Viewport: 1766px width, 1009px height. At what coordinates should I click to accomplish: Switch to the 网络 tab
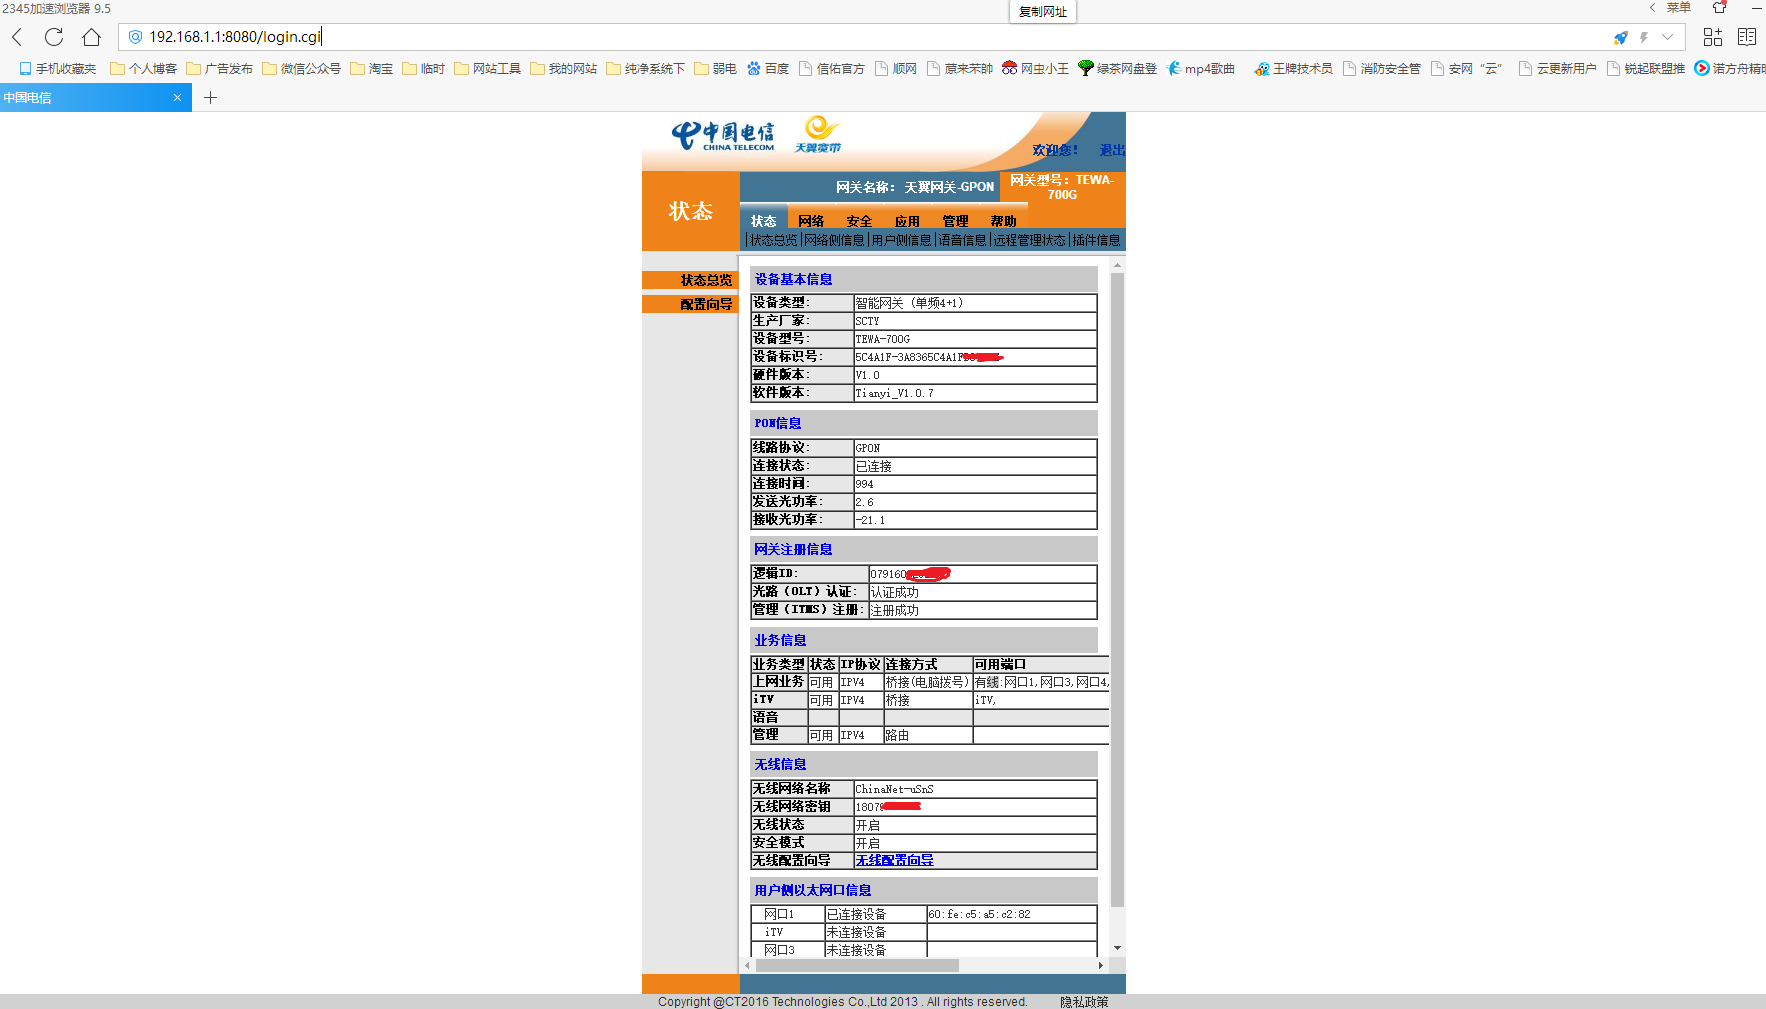(811, 221)
